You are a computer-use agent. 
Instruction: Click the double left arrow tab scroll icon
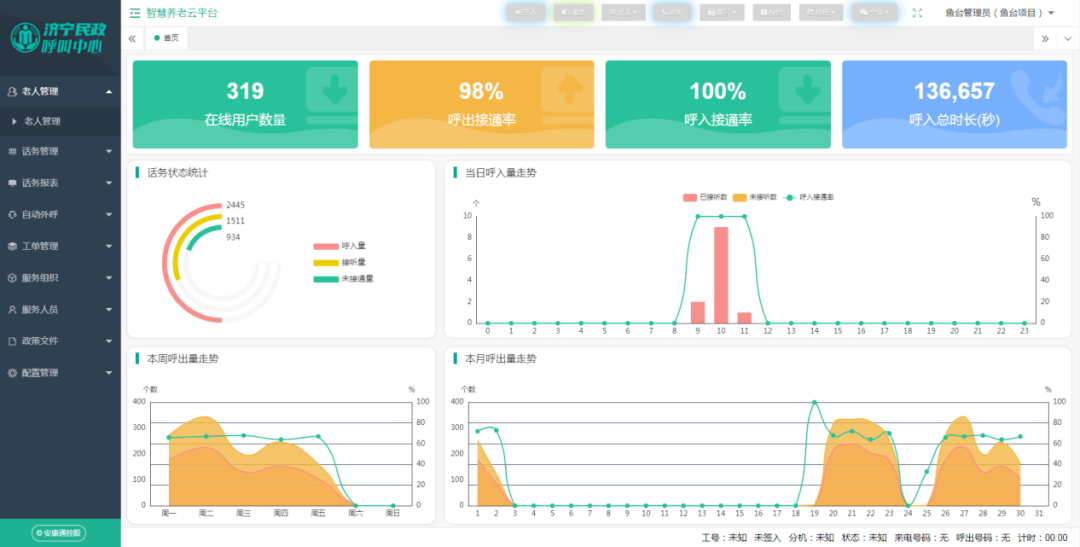click(x=132, y=39)
